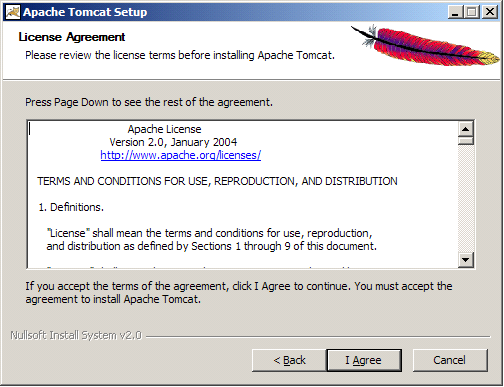Open the apache.org/licenses hyperlink
The width and height of the screenshot is (504, 387).
(x=181, y=155)
